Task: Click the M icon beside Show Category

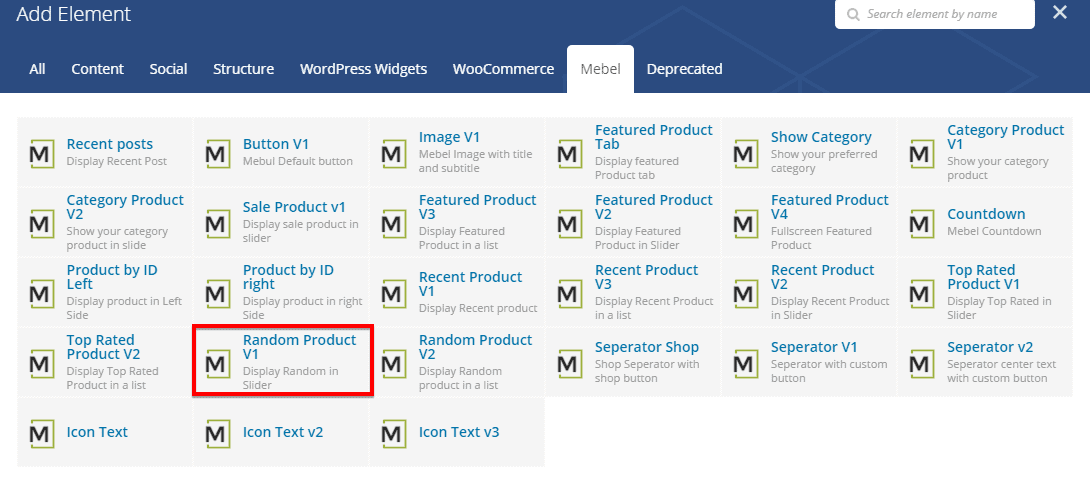Action: click(x=747, y=153)
